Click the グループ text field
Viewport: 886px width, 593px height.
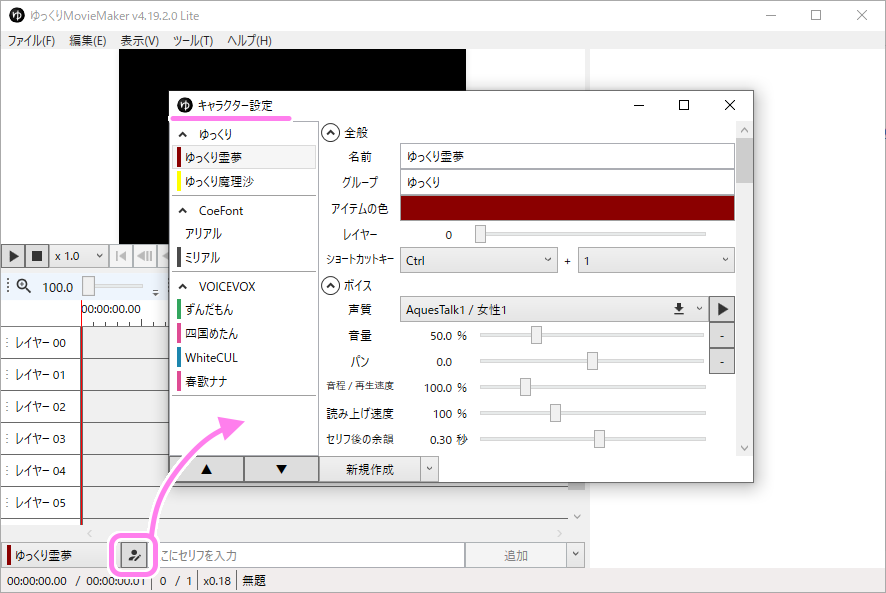(x=567, y=182)
